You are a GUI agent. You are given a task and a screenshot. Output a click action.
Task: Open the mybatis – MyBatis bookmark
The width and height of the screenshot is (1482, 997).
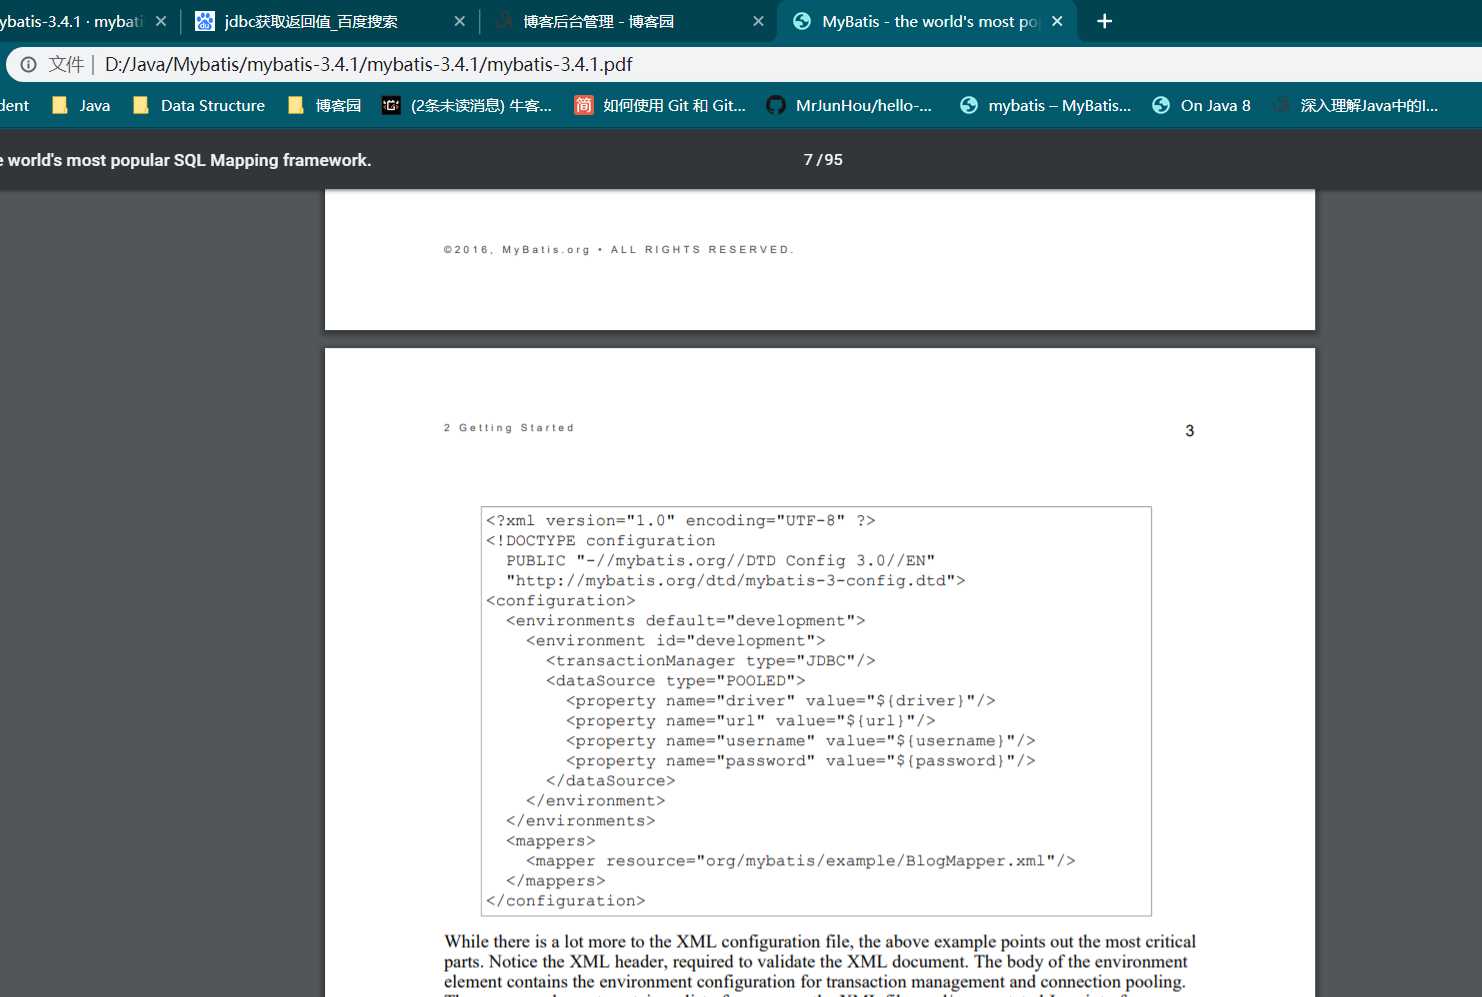[x=1045, y=105]
